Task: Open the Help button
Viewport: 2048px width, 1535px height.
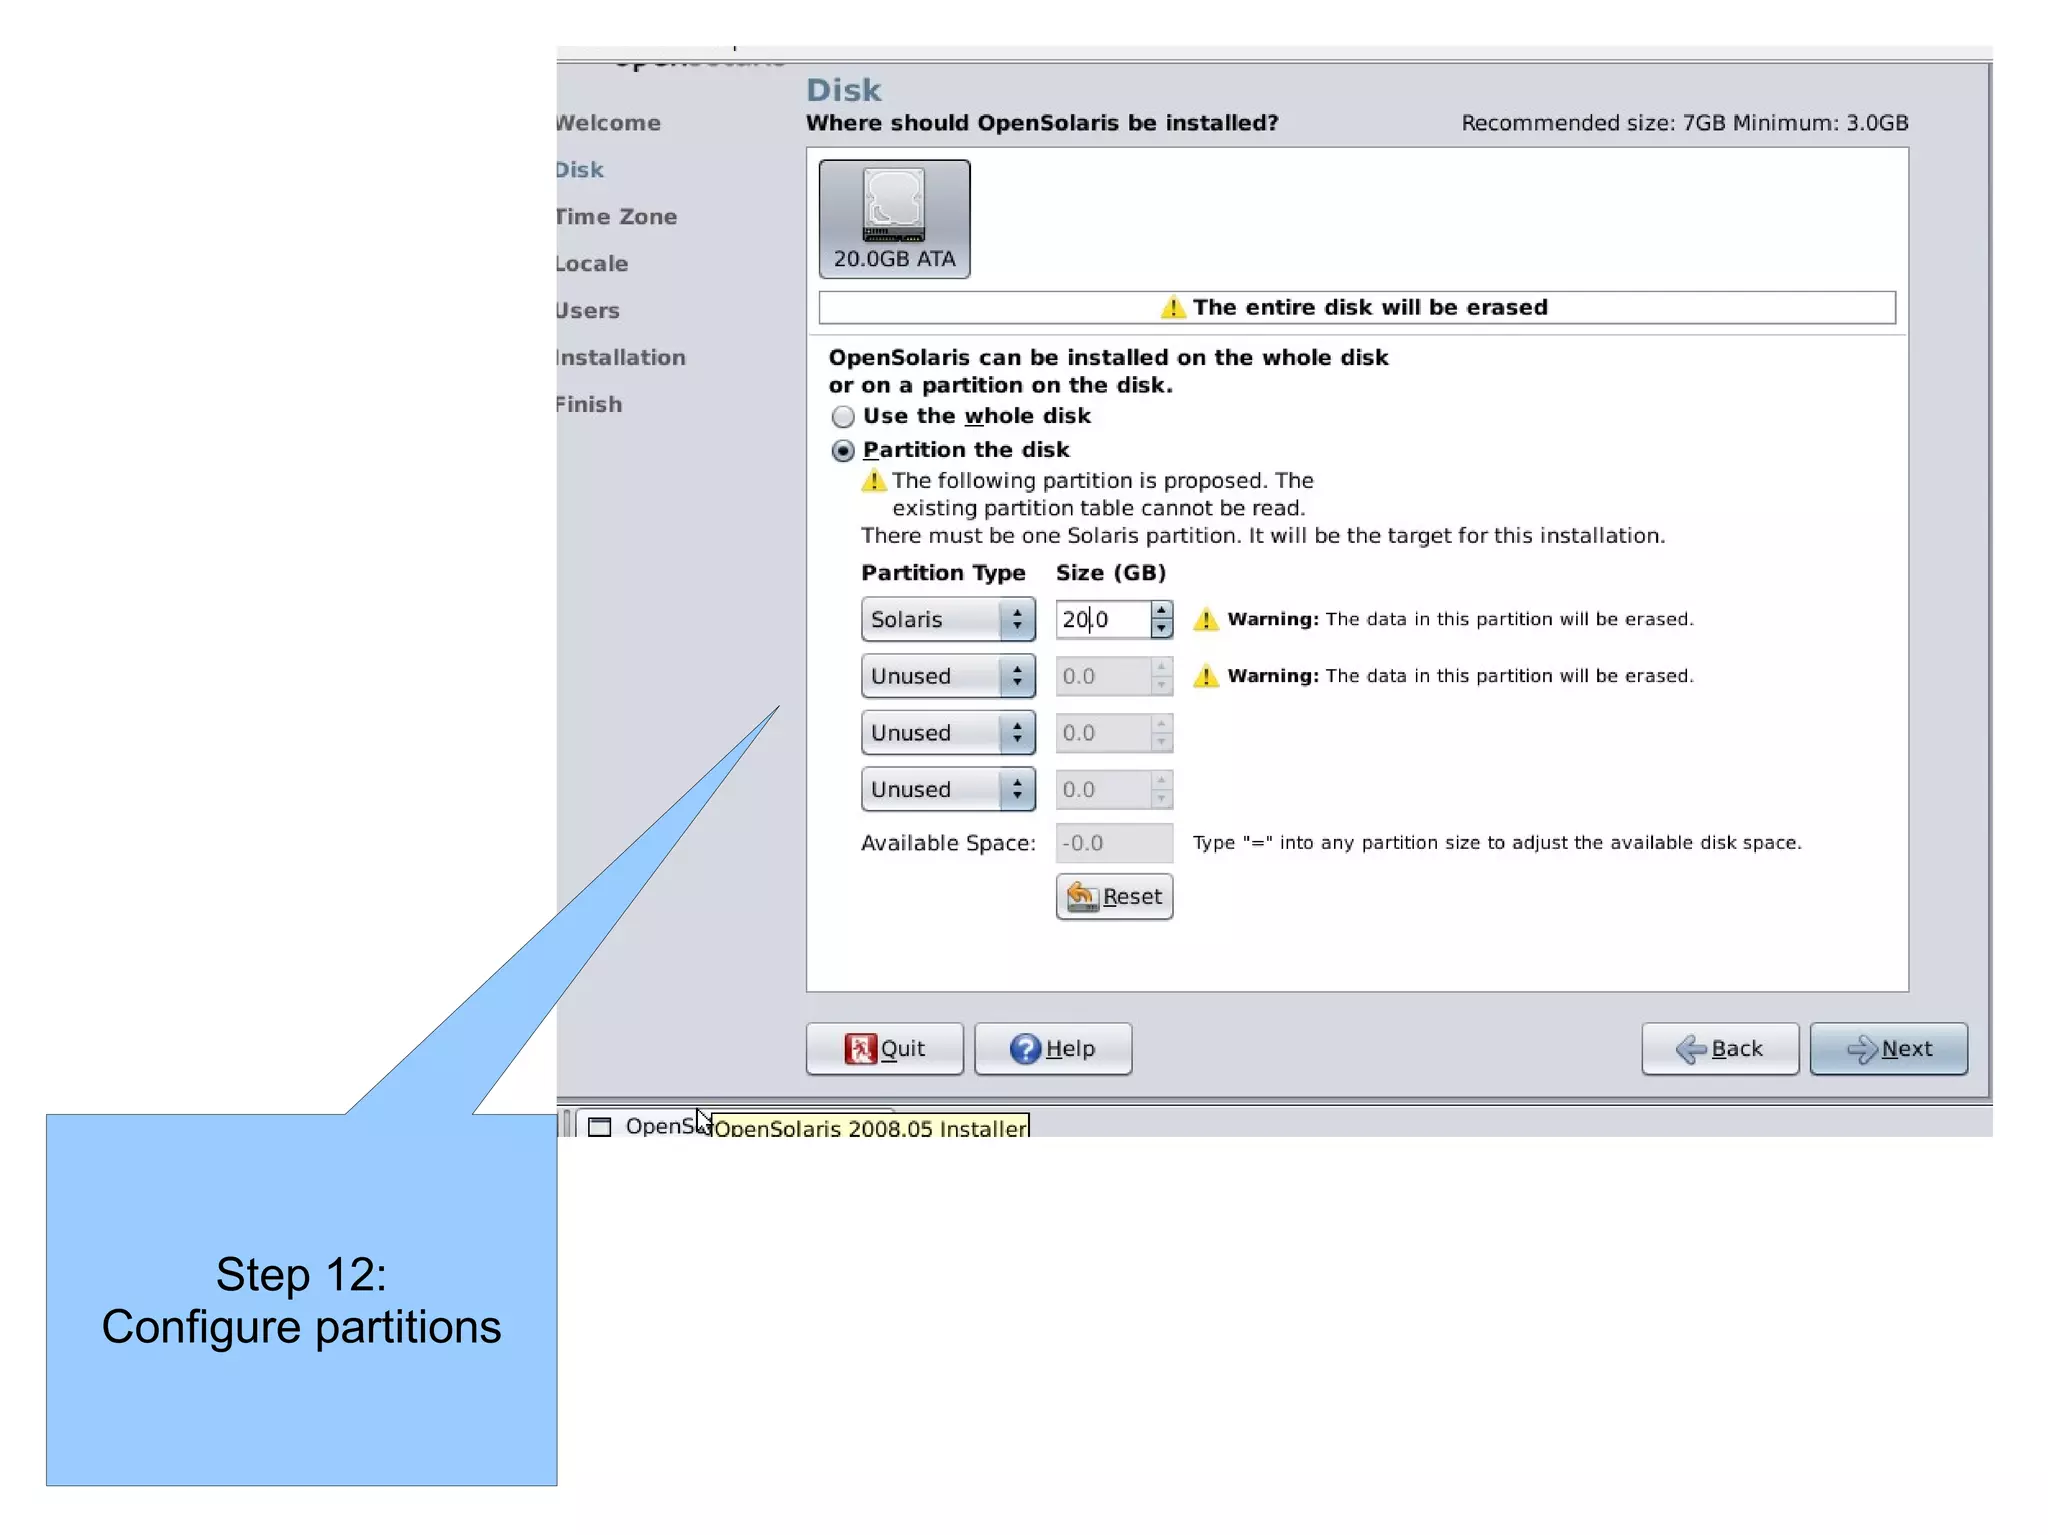Action: [x=1053, y=1048]
